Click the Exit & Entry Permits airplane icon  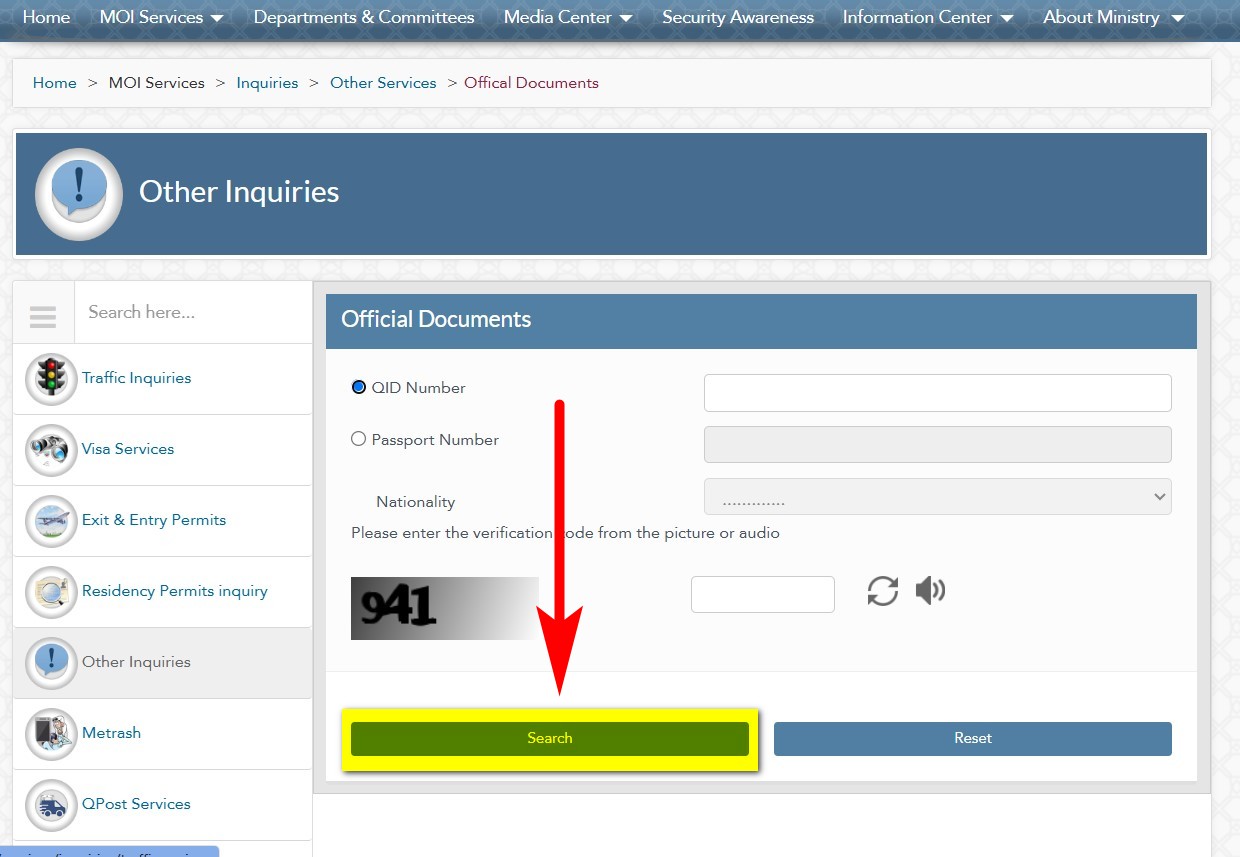coord(51,521)
